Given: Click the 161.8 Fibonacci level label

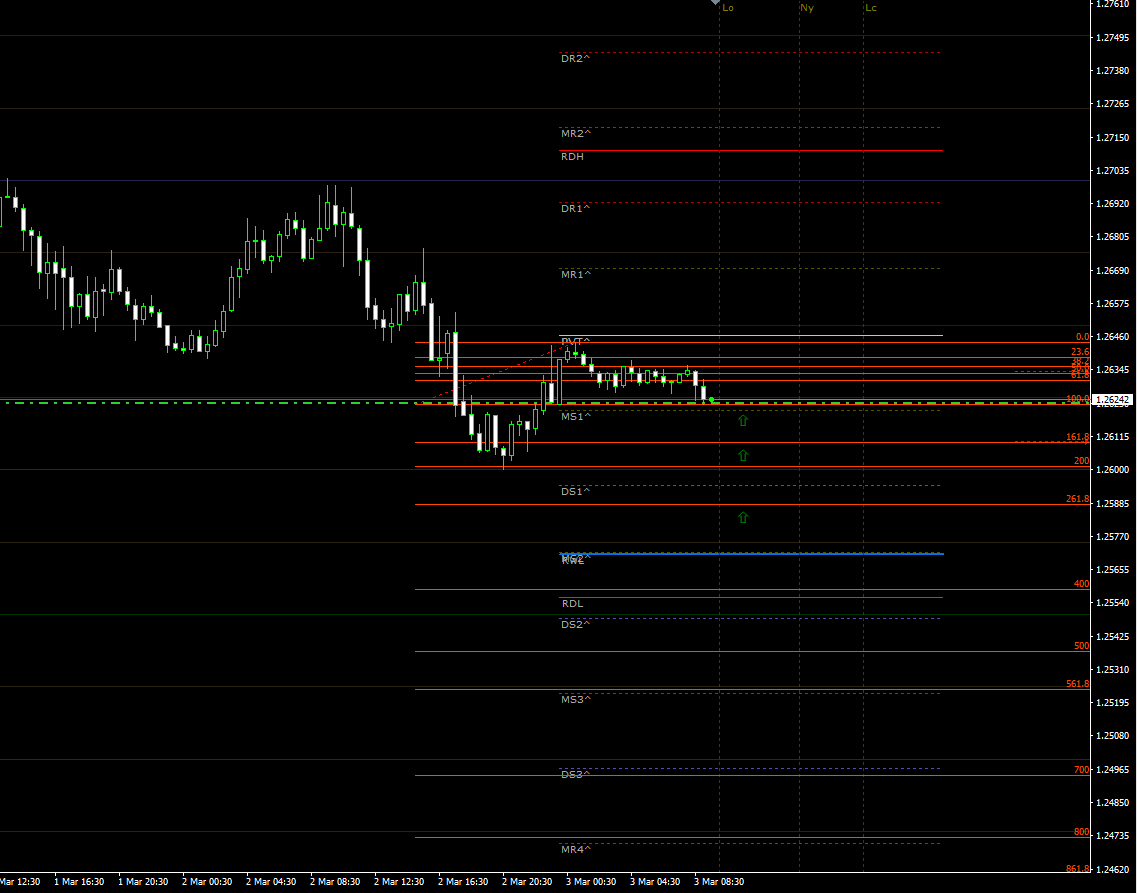Looking at the screenshot, I should coord(1077,437).
